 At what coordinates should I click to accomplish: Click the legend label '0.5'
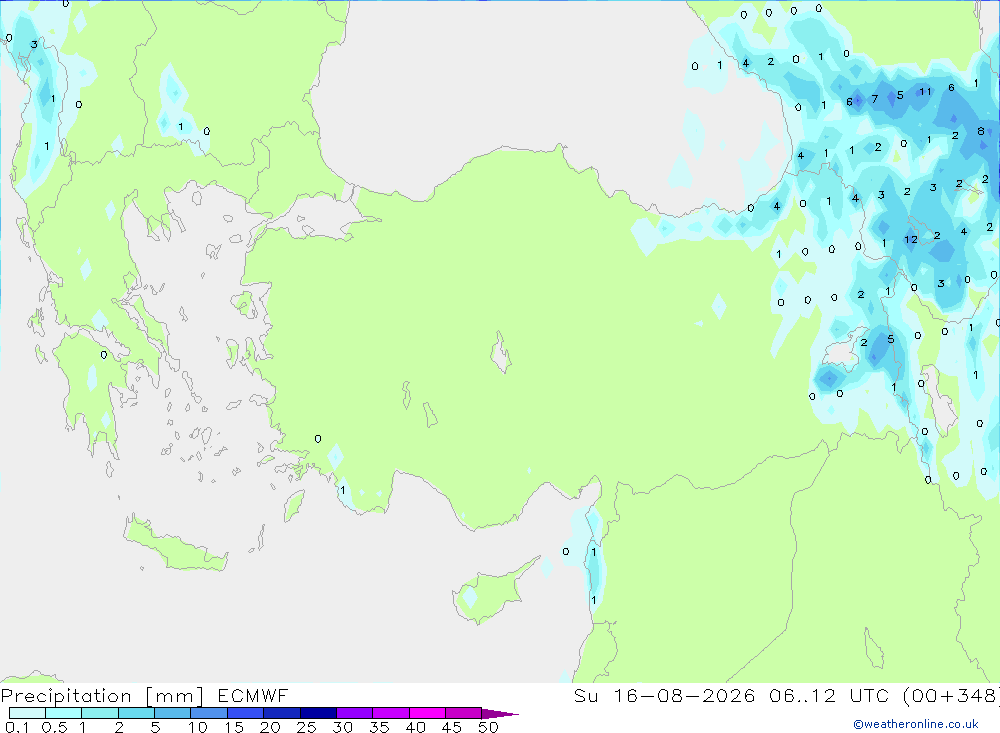54,727
